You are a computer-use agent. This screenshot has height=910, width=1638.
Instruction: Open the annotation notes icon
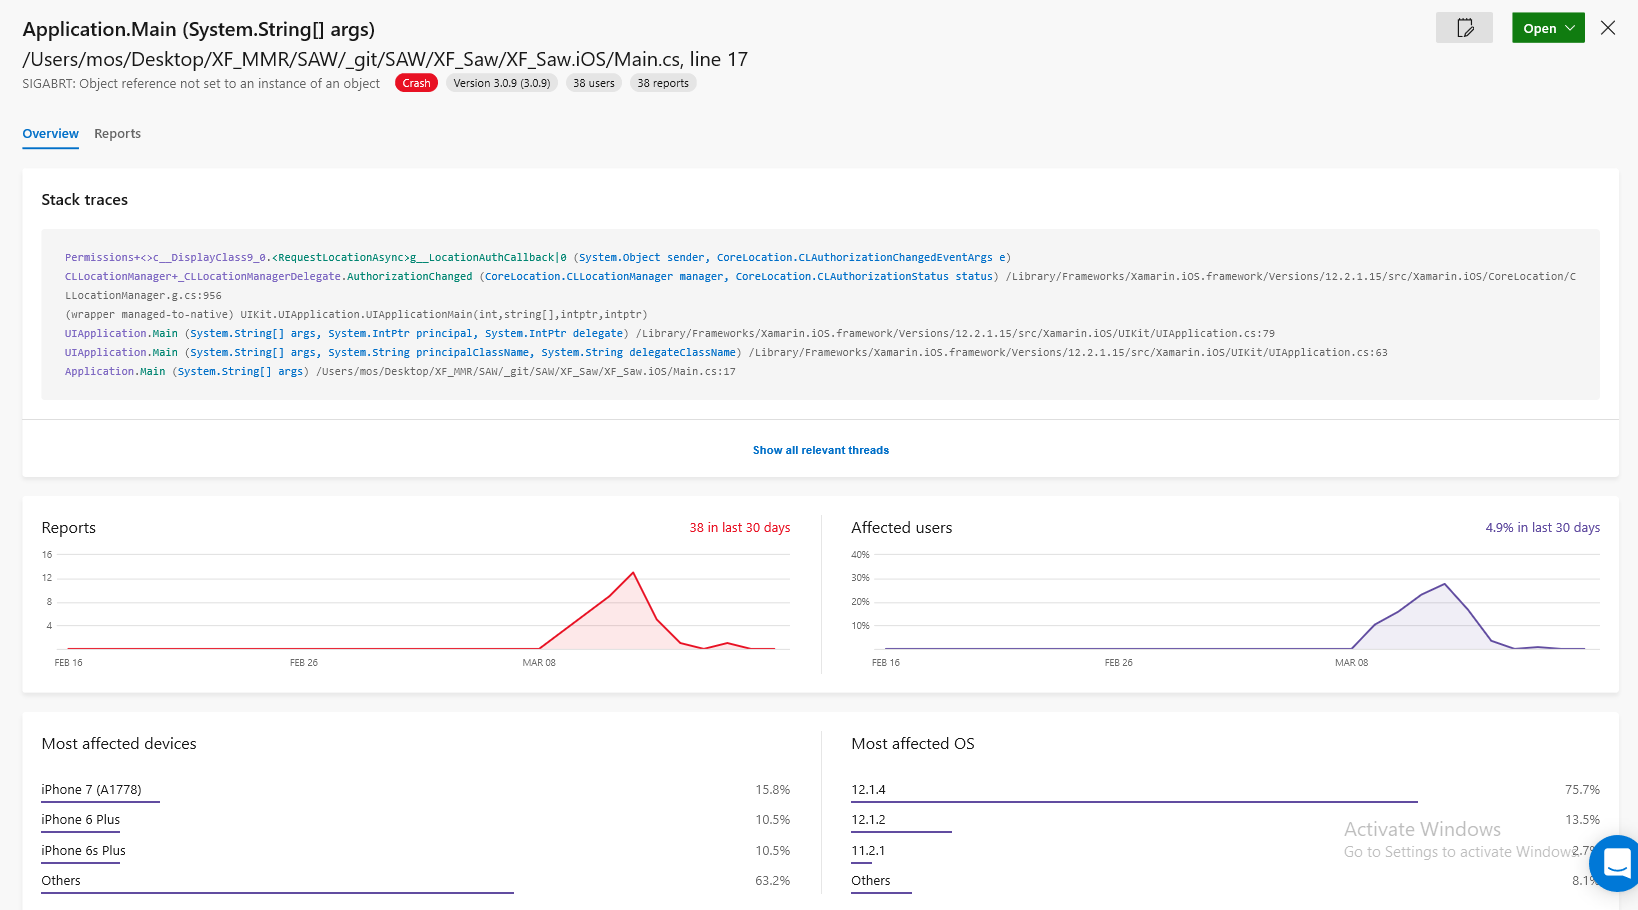pyautogui.click(x=1463, y=28)
